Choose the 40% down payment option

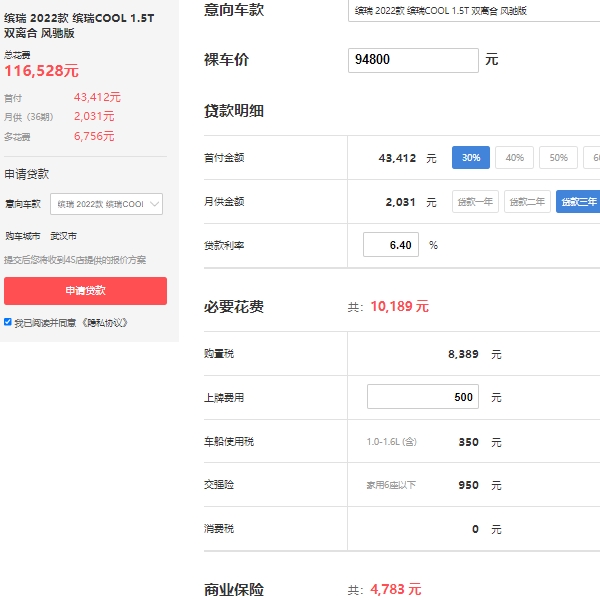(x=514, y=158)
